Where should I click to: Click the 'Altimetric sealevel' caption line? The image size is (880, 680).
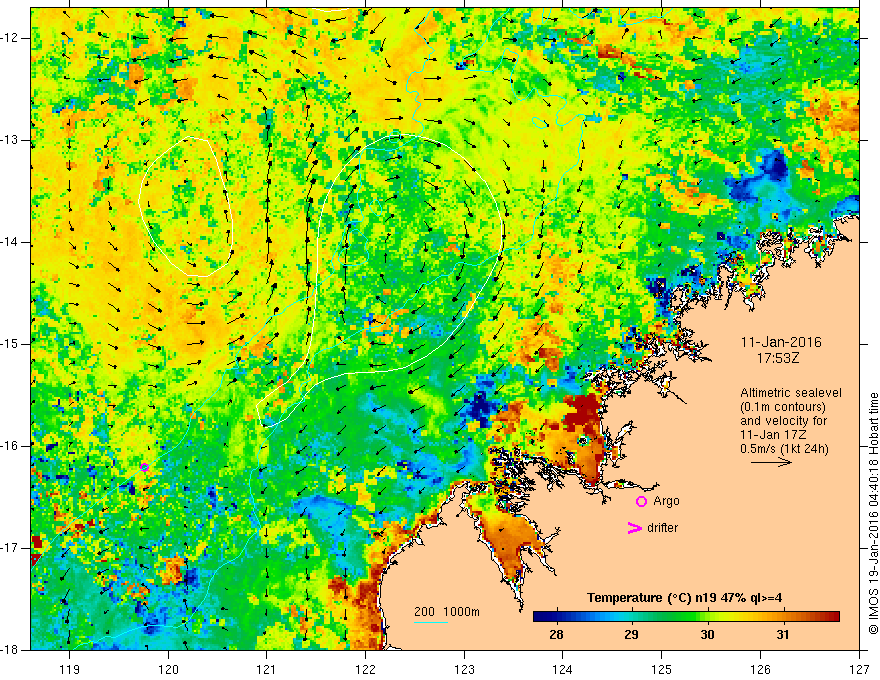pos(791,393)
